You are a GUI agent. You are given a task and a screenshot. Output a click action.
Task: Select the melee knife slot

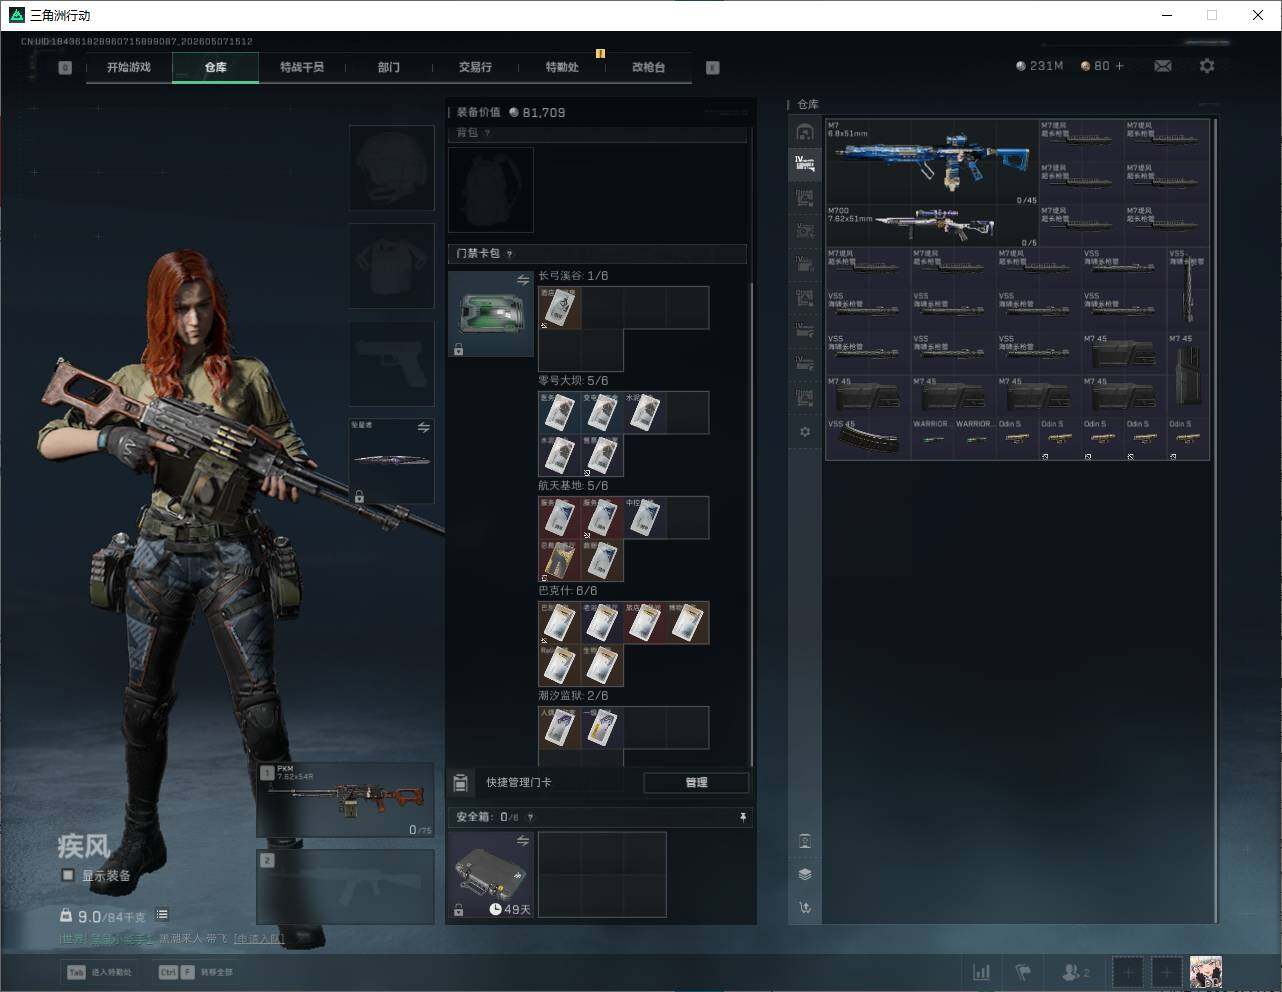coord(391,461)
